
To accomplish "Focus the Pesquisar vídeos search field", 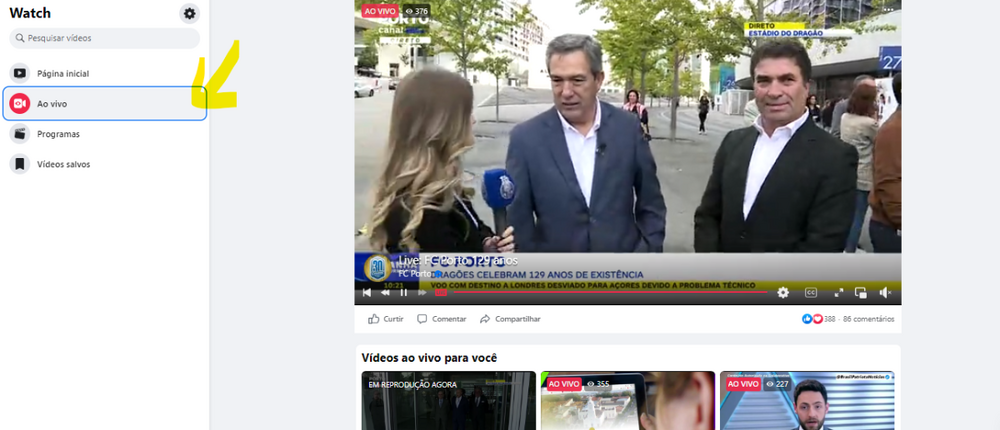I will tap(105, 38).
